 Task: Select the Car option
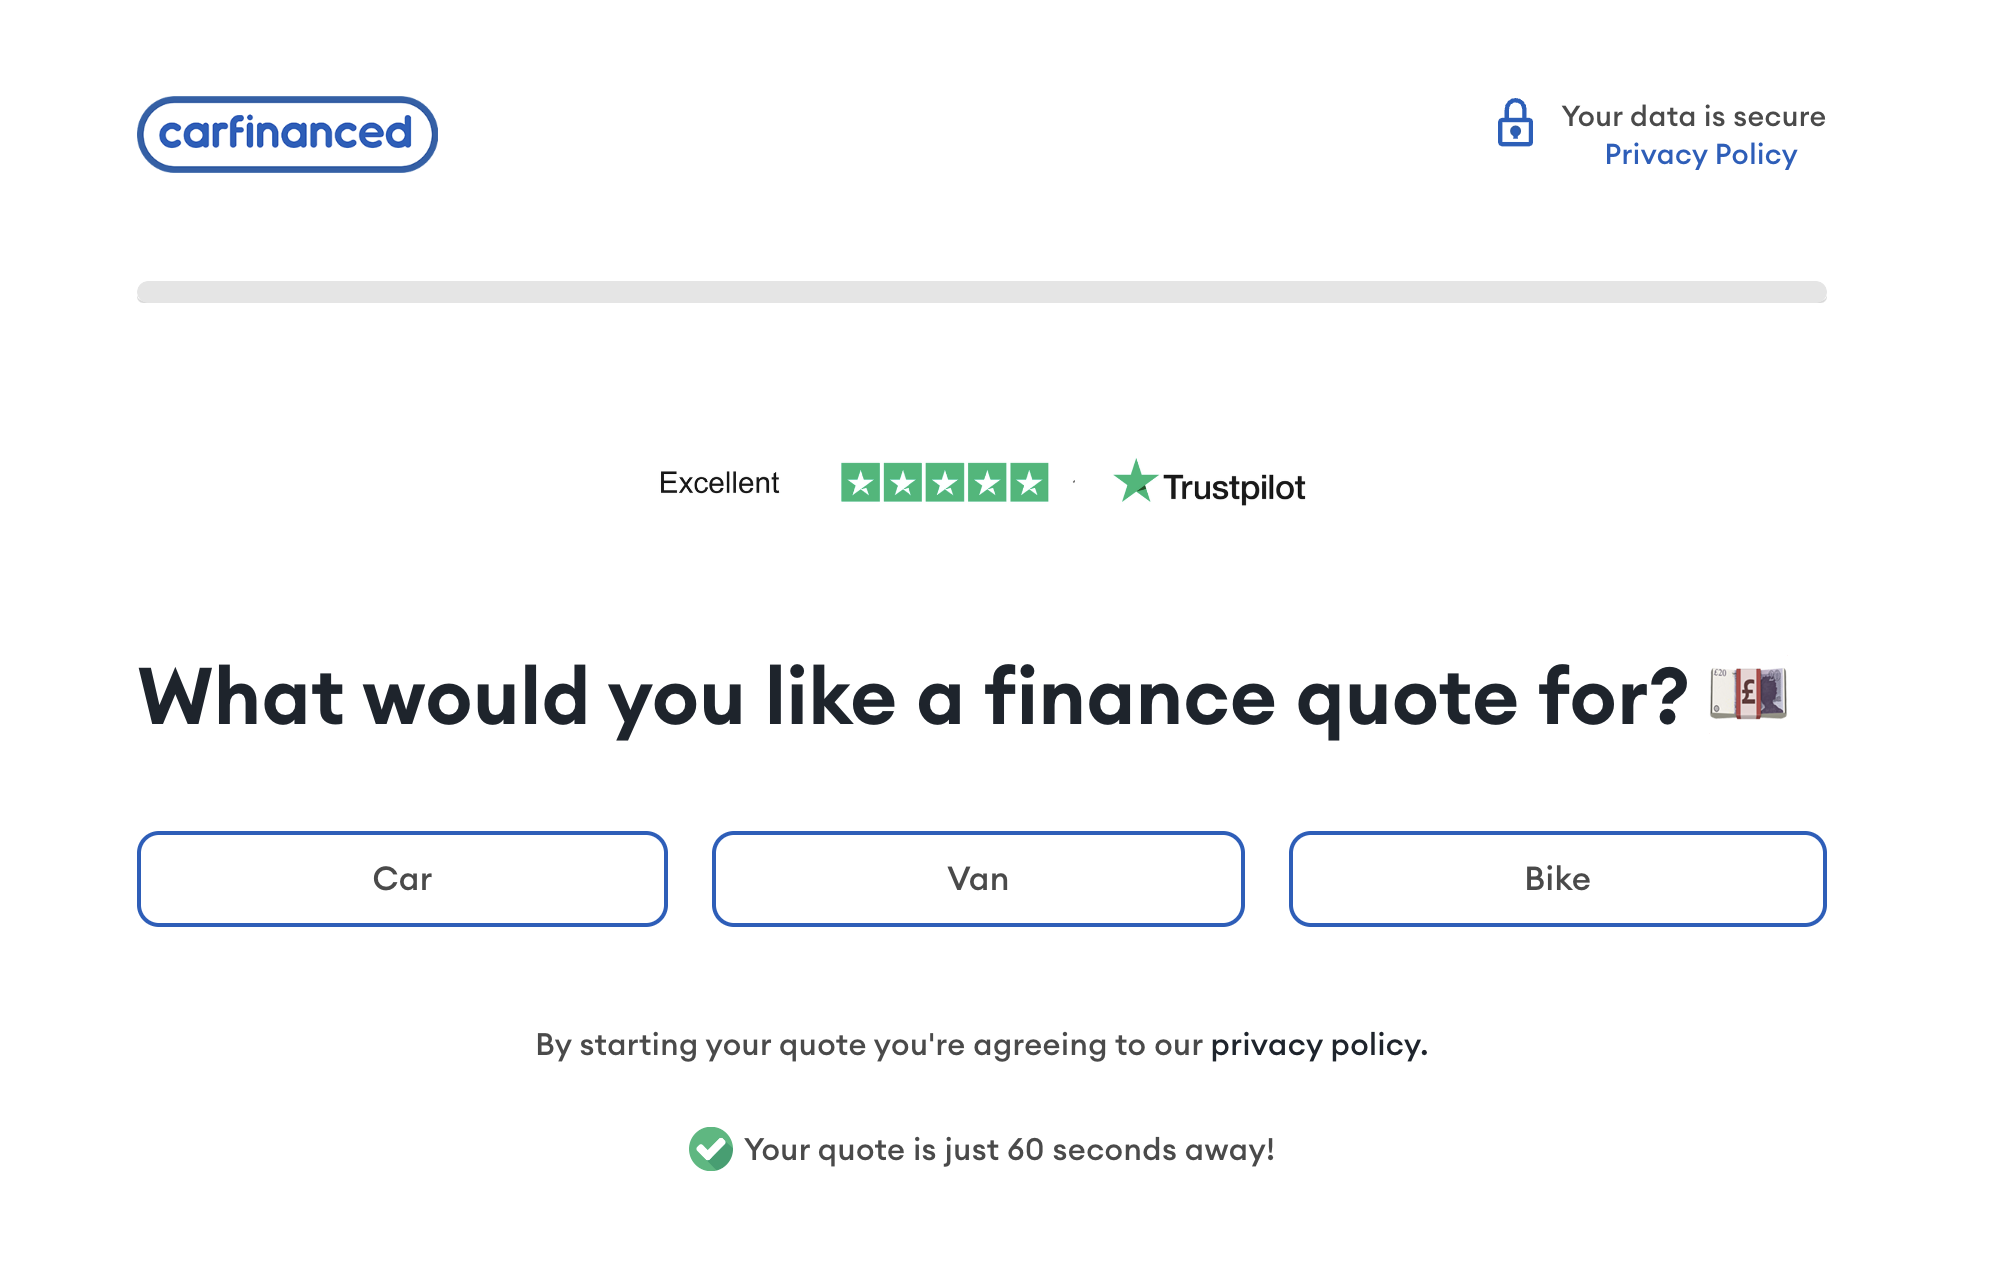(402, 879)
